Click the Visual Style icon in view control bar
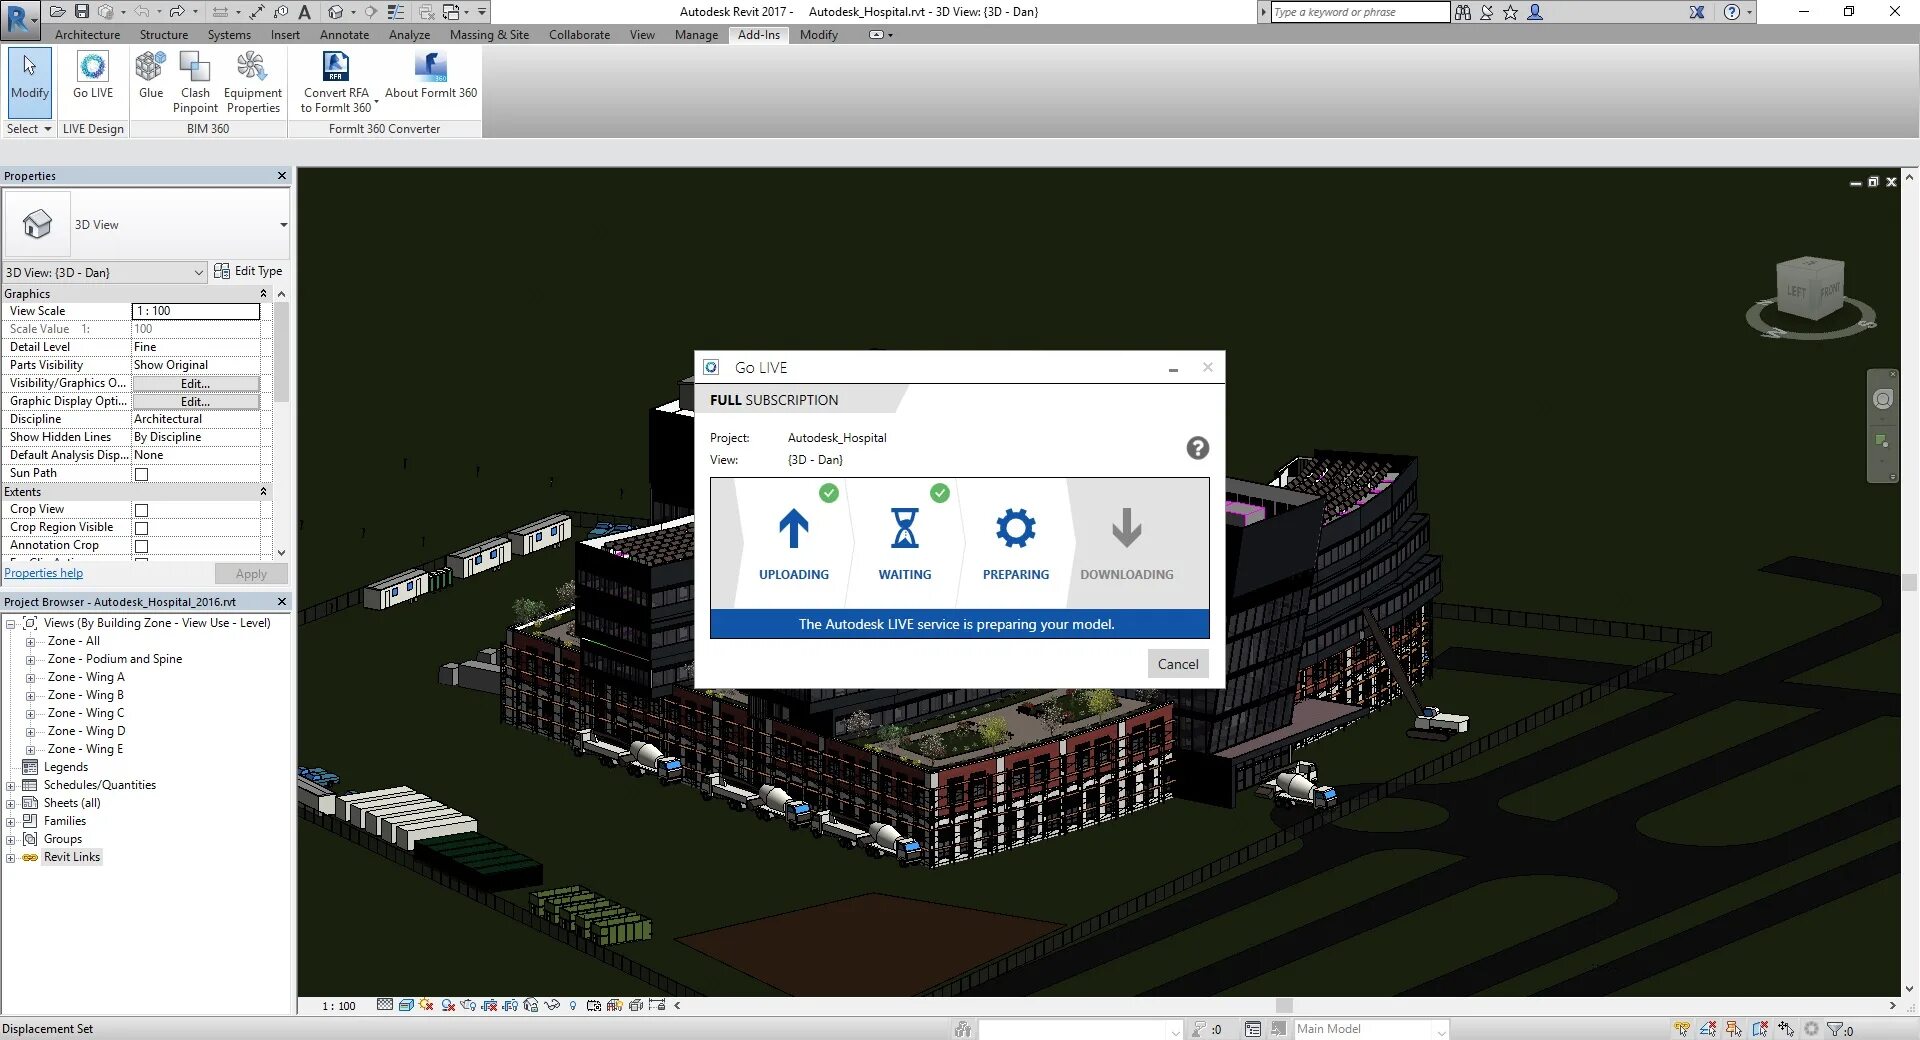This screenshot has height=1040, width=1920. [x=406, y=1006]
